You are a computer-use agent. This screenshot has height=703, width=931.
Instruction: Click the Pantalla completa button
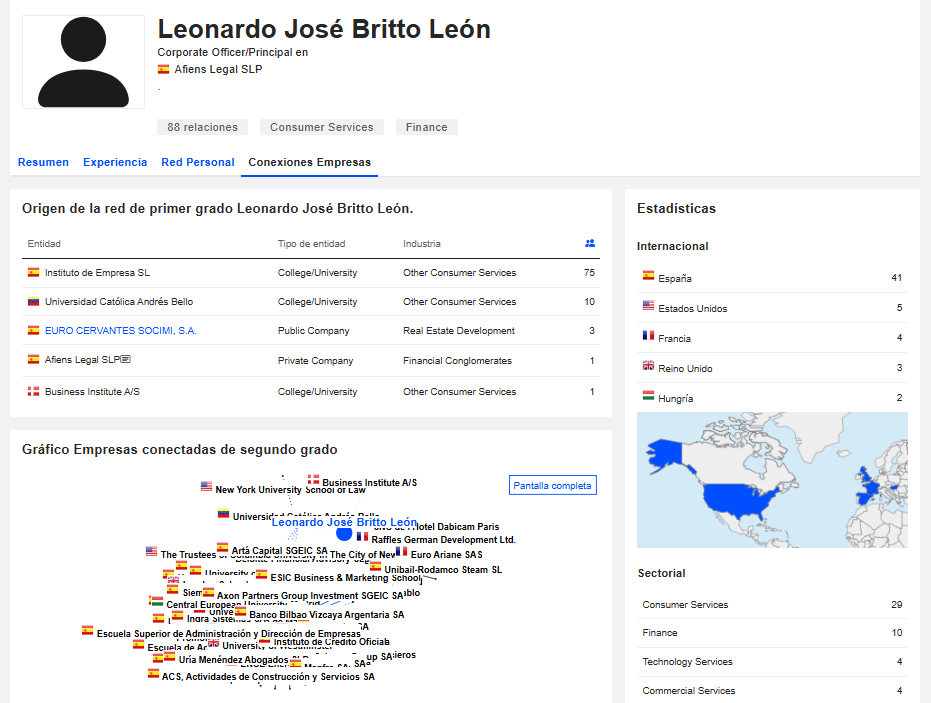[552, 486]
